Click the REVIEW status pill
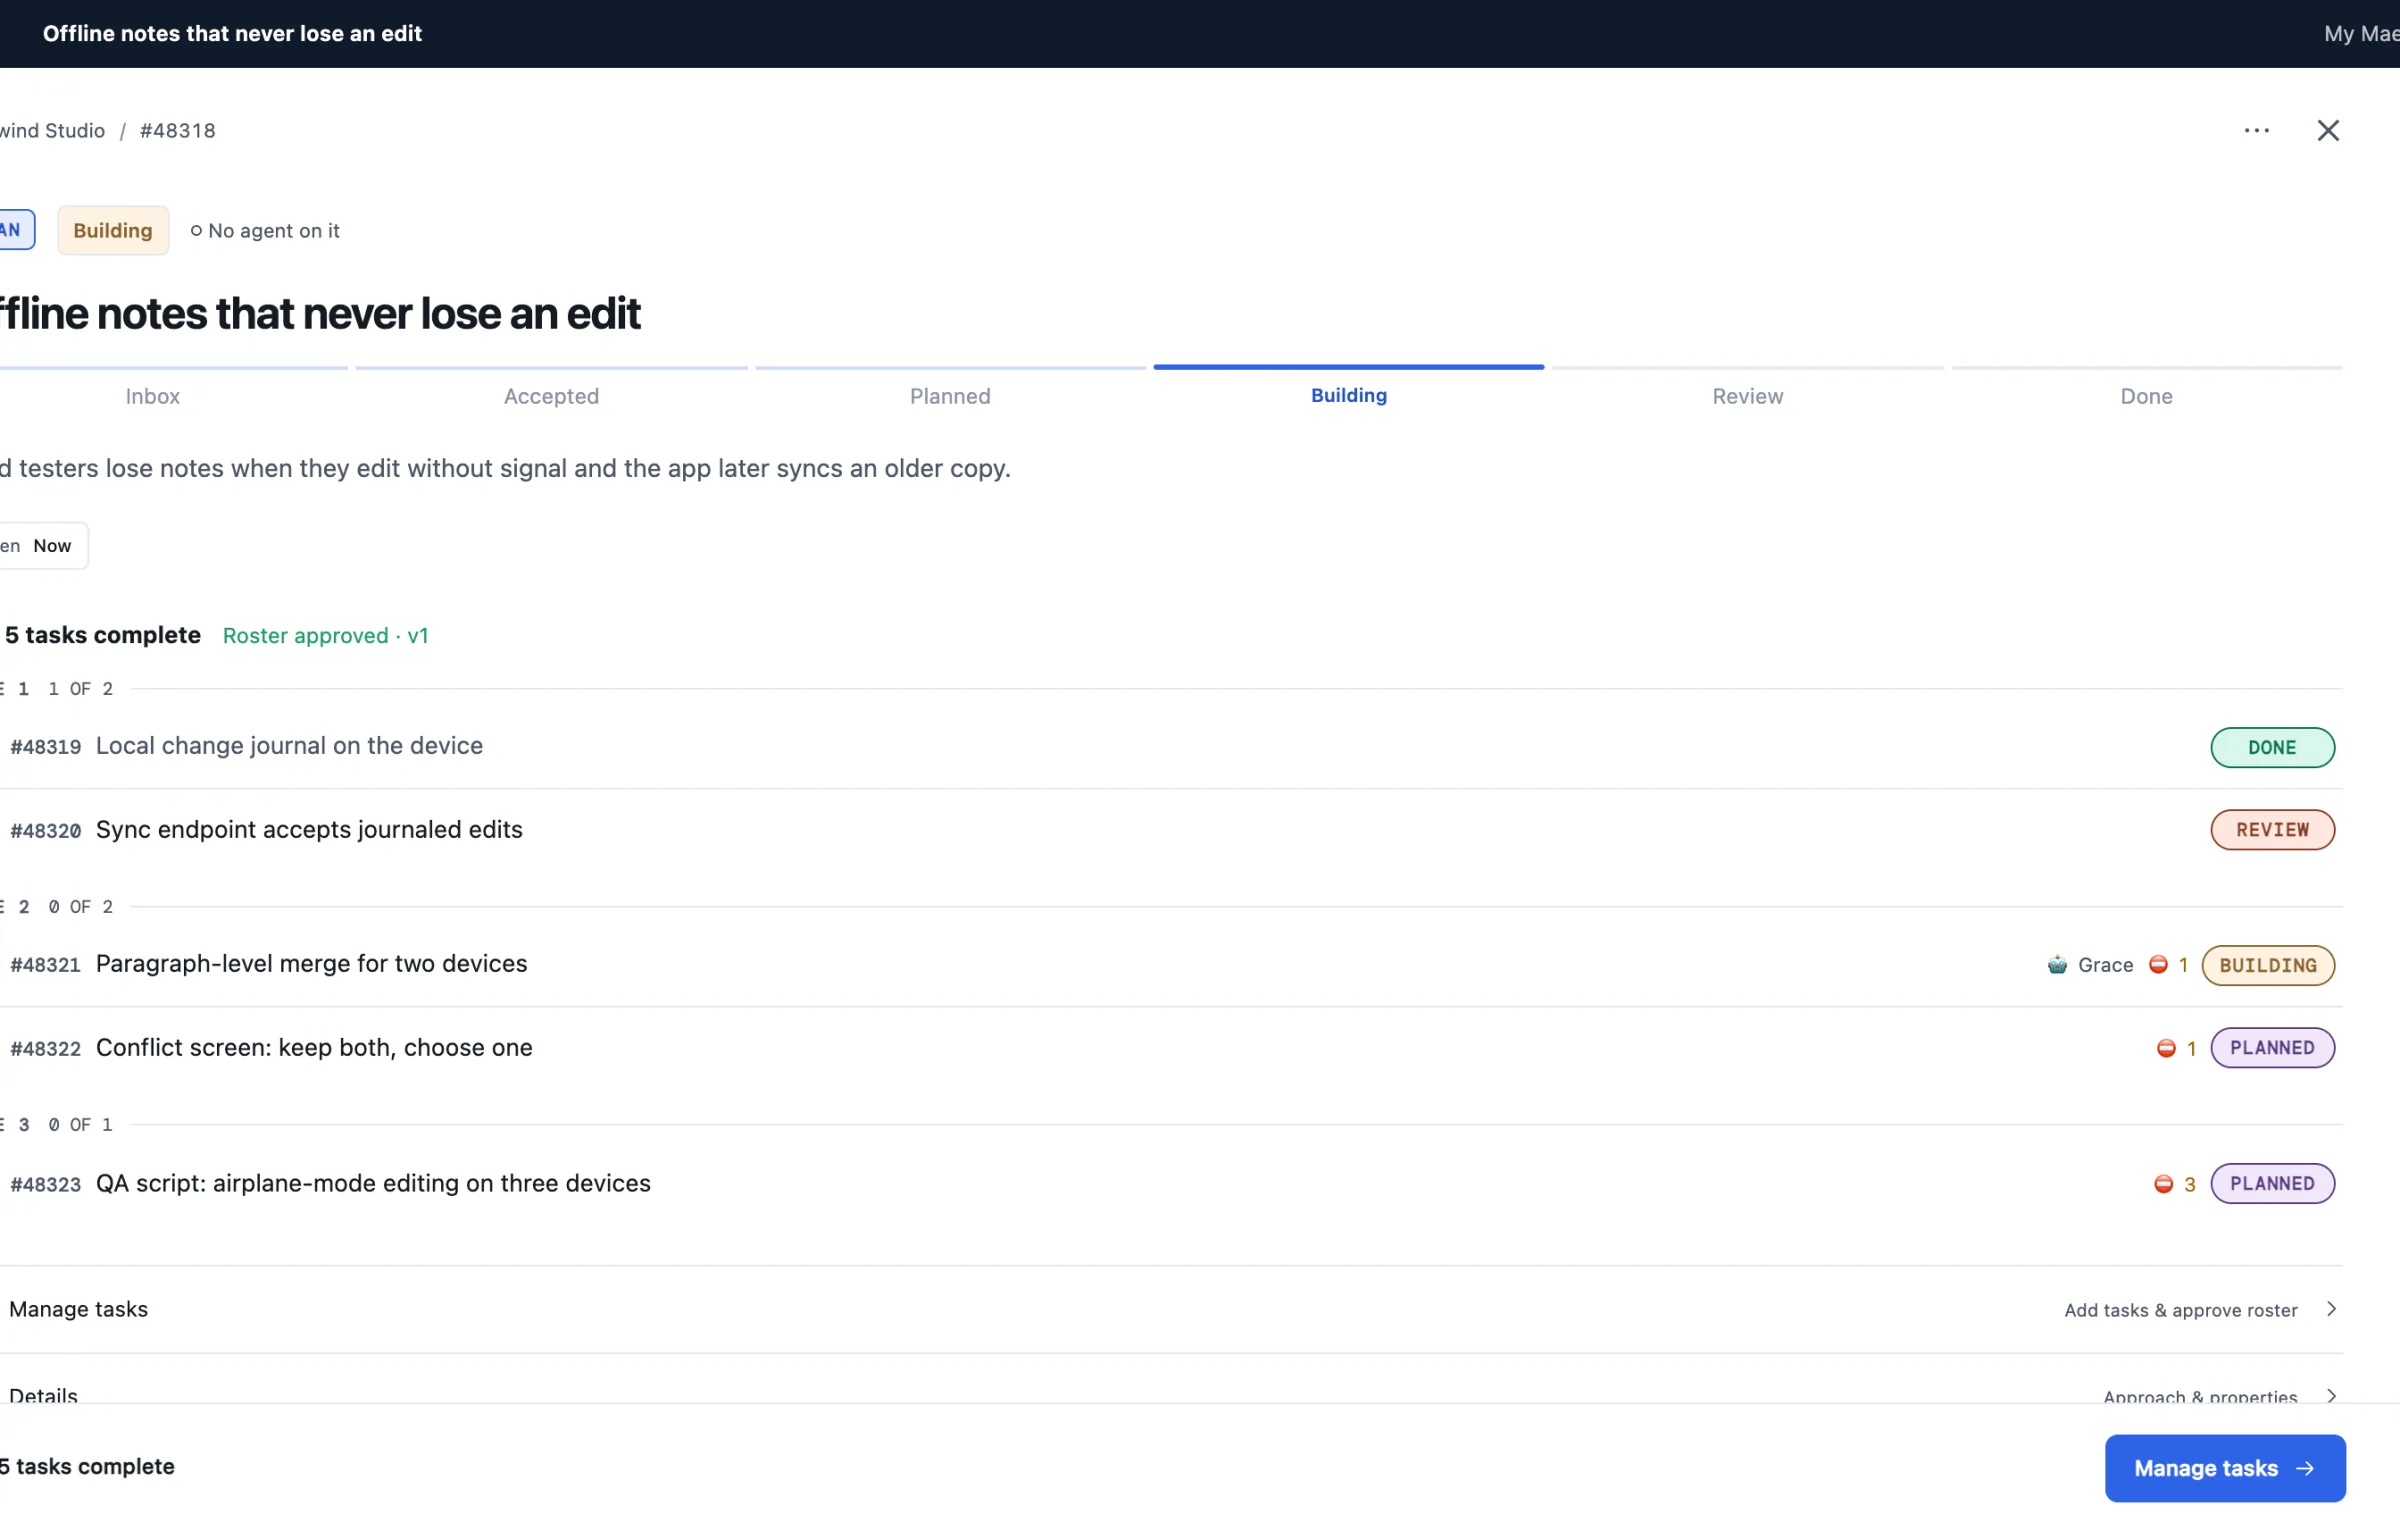 pyautogui.click(x=2272, y=830)
